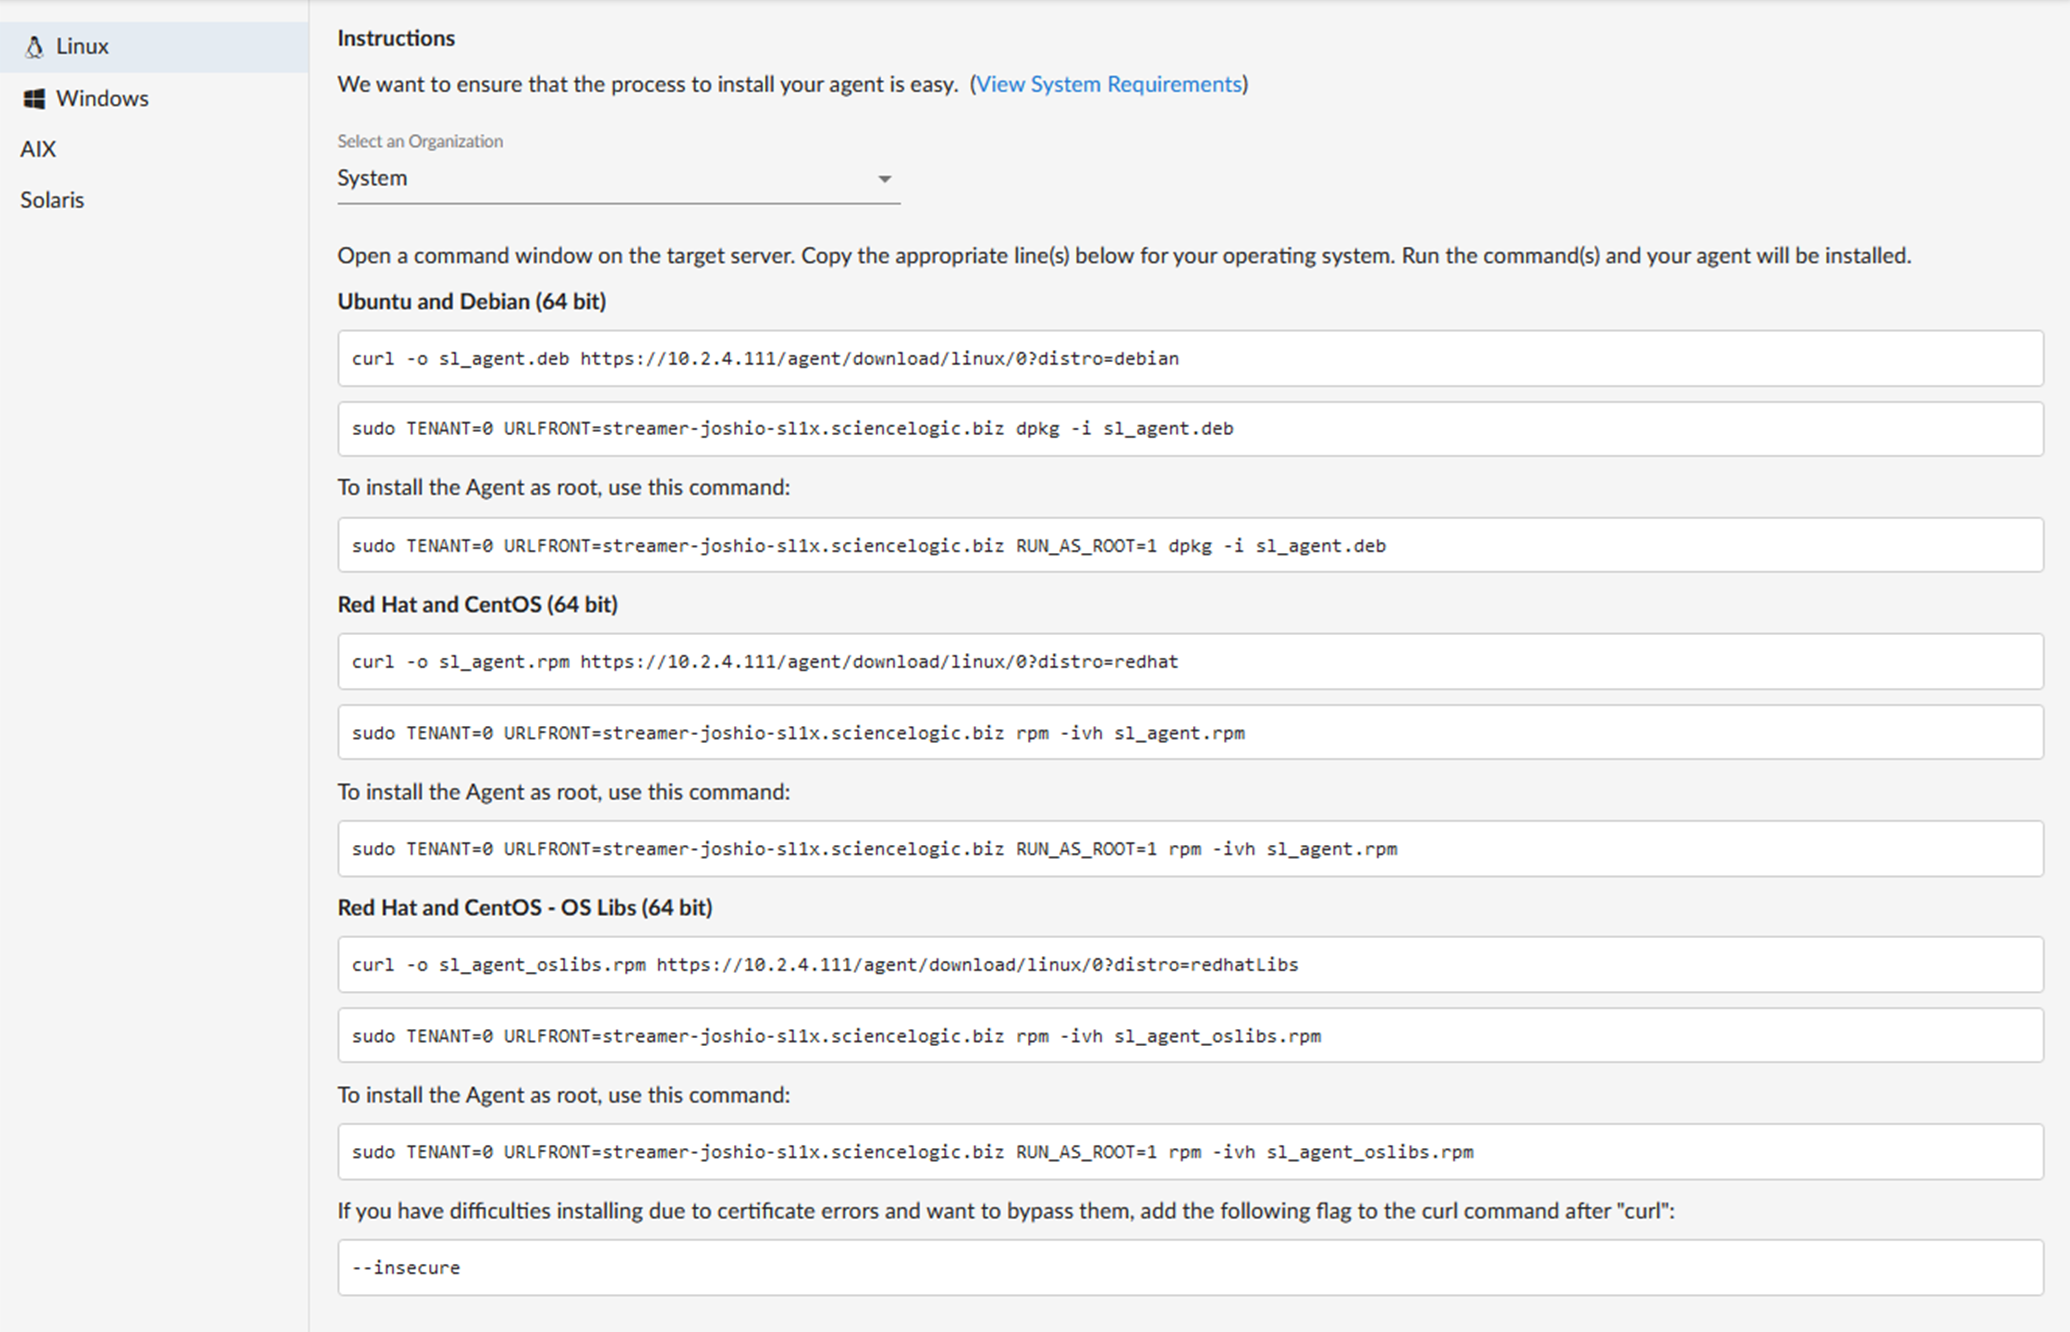Click the --insecure flag field
This screenshot has height=1332, width=2070.
tap(1190, 1268)
